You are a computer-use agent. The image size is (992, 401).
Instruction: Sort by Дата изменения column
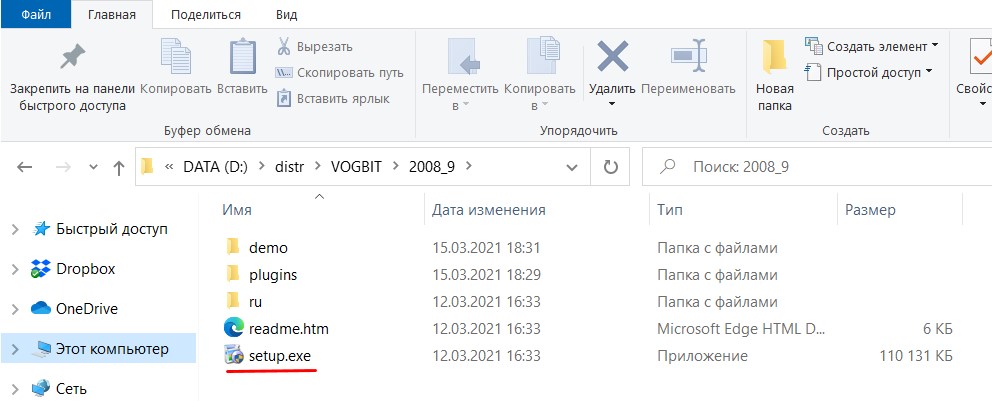pyautogui.click(x=488, y=210)
